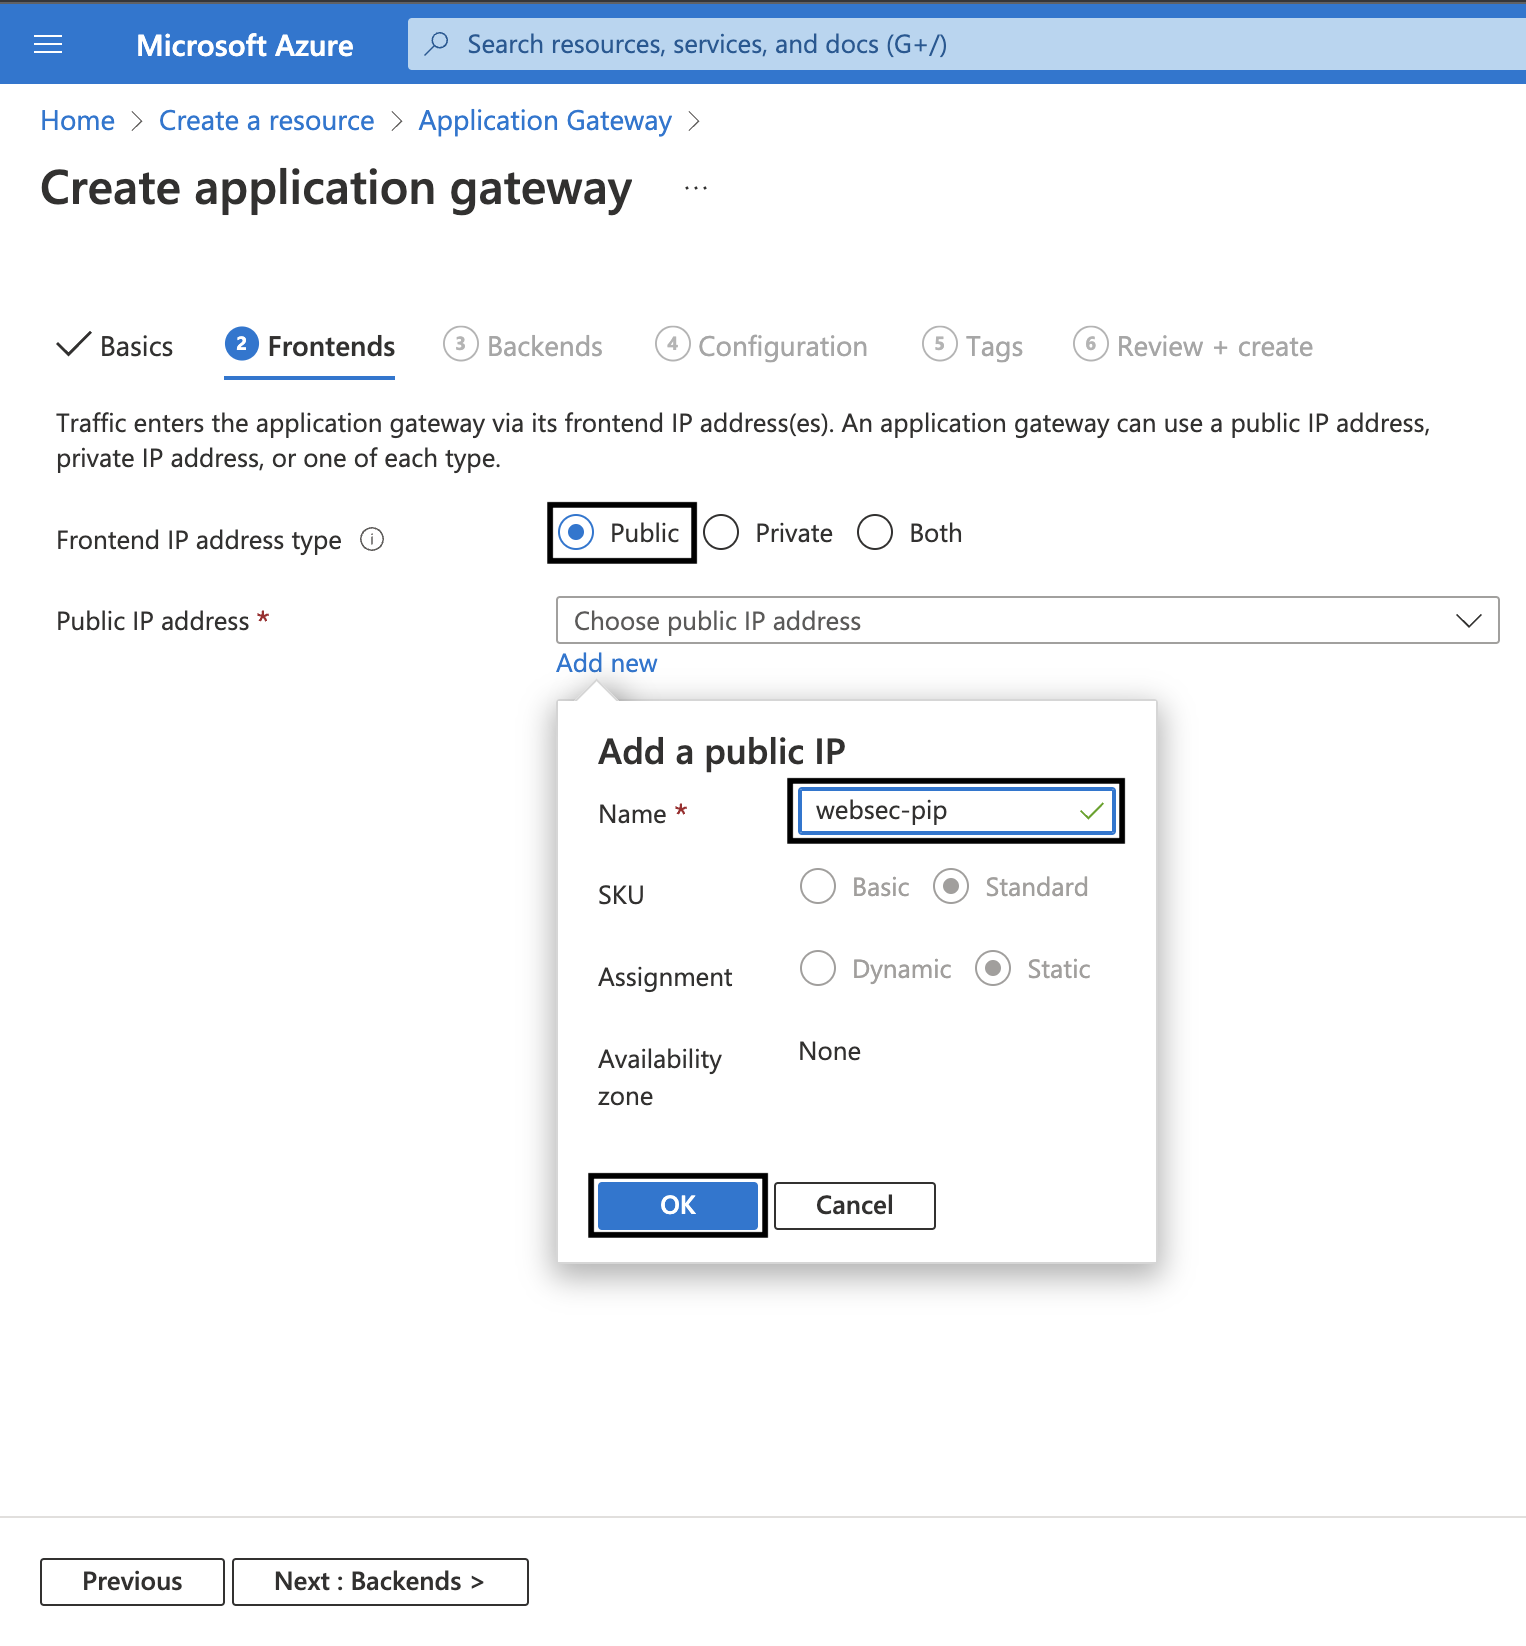
Task: Click the websec-pip Name text field
Action: 940,811
